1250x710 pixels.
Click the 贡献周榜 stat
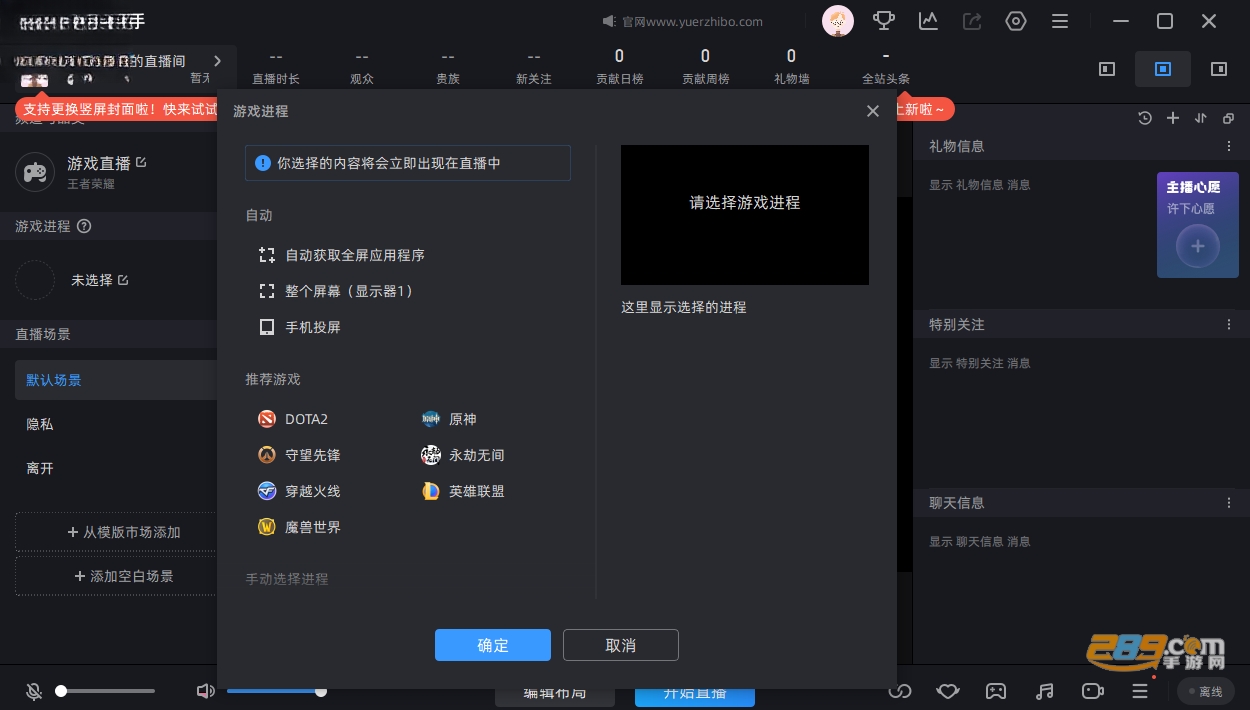click(705, 67)
